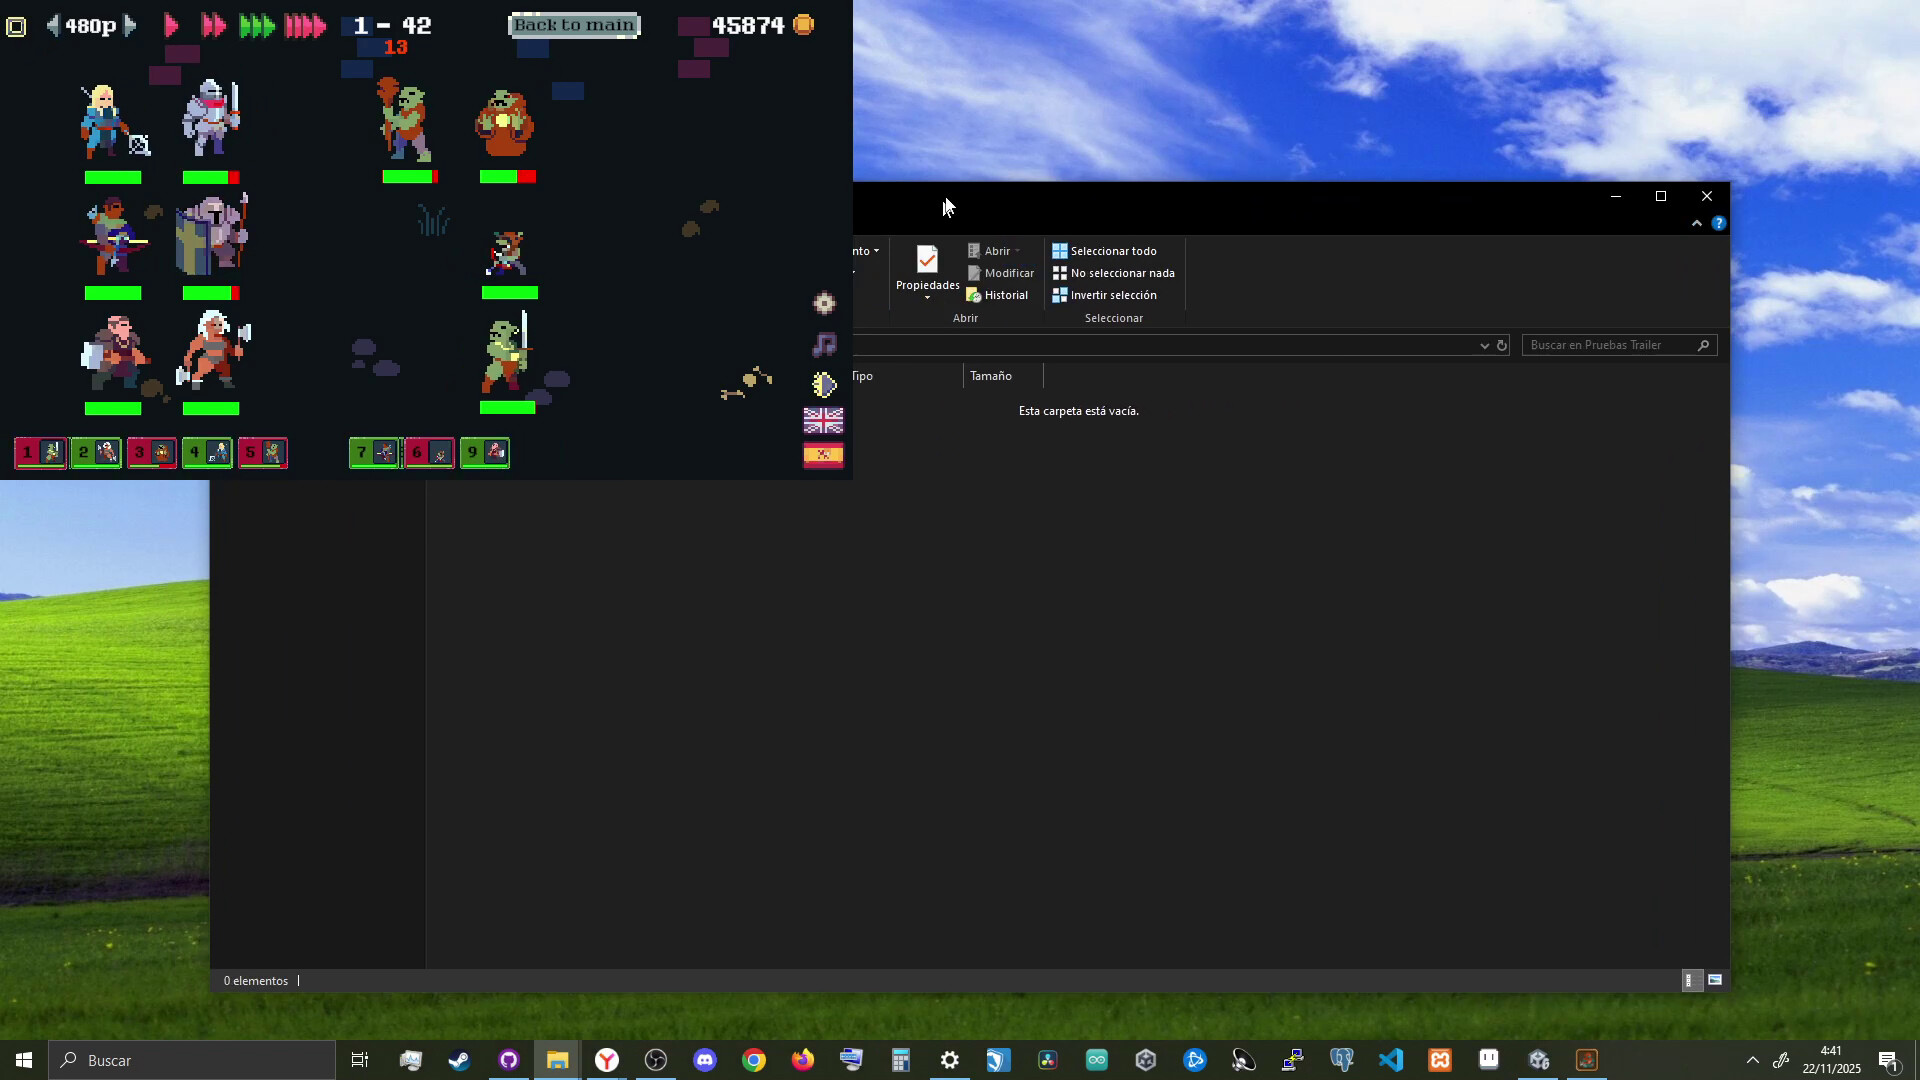
Task: Open the Abrir dropdown arrow
Action: point(1018,250)
